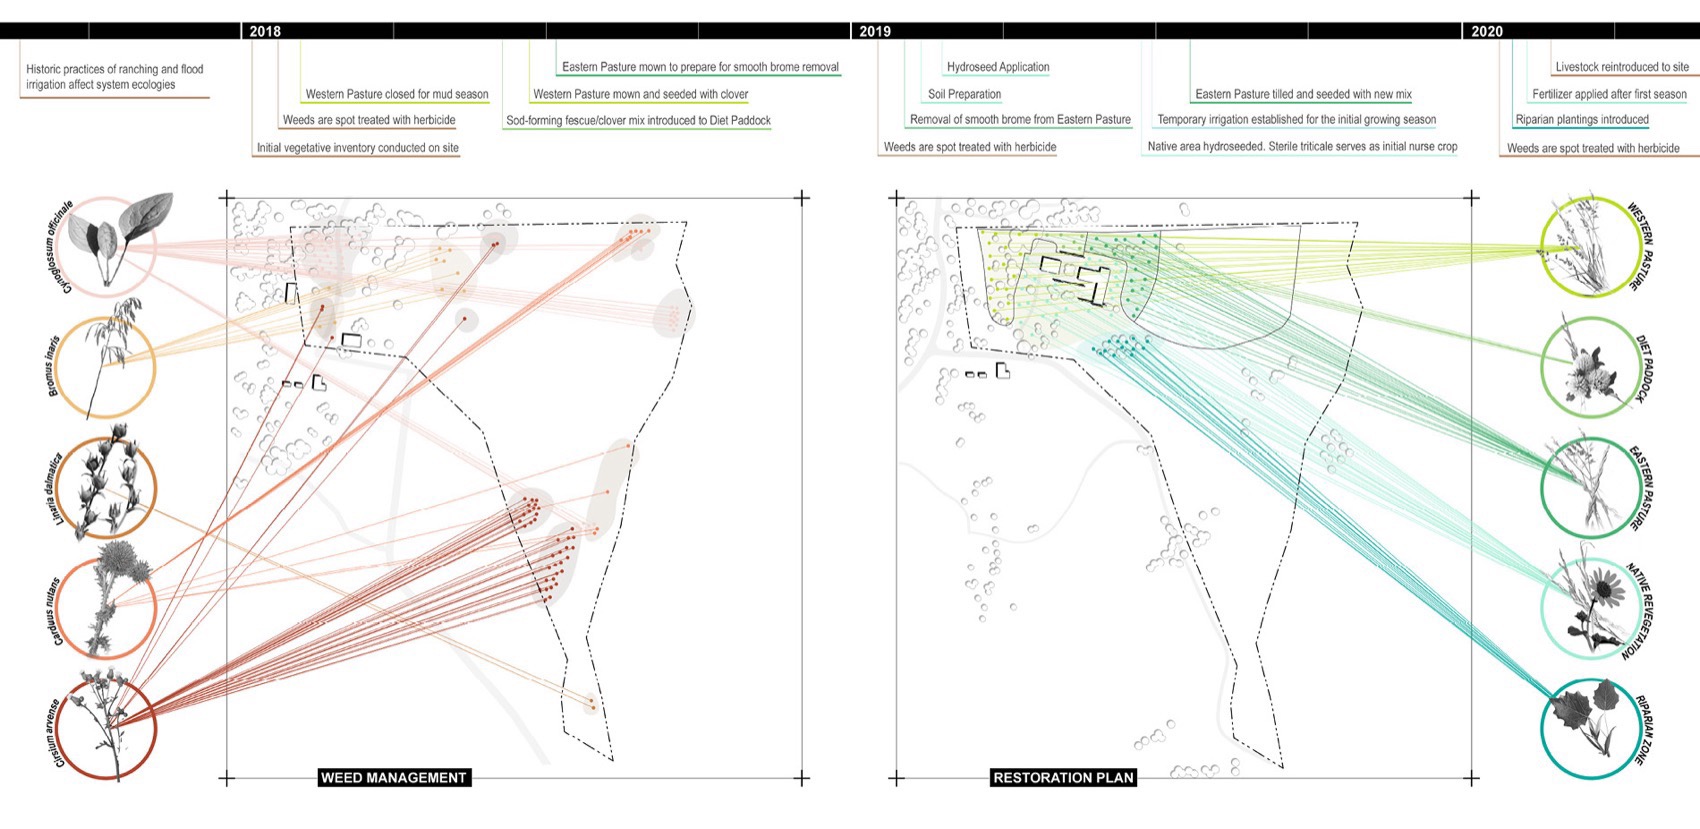This screenshot has height=829, width=1700.
Task: Select the 2020 timeline marker
Action: 1486,31
